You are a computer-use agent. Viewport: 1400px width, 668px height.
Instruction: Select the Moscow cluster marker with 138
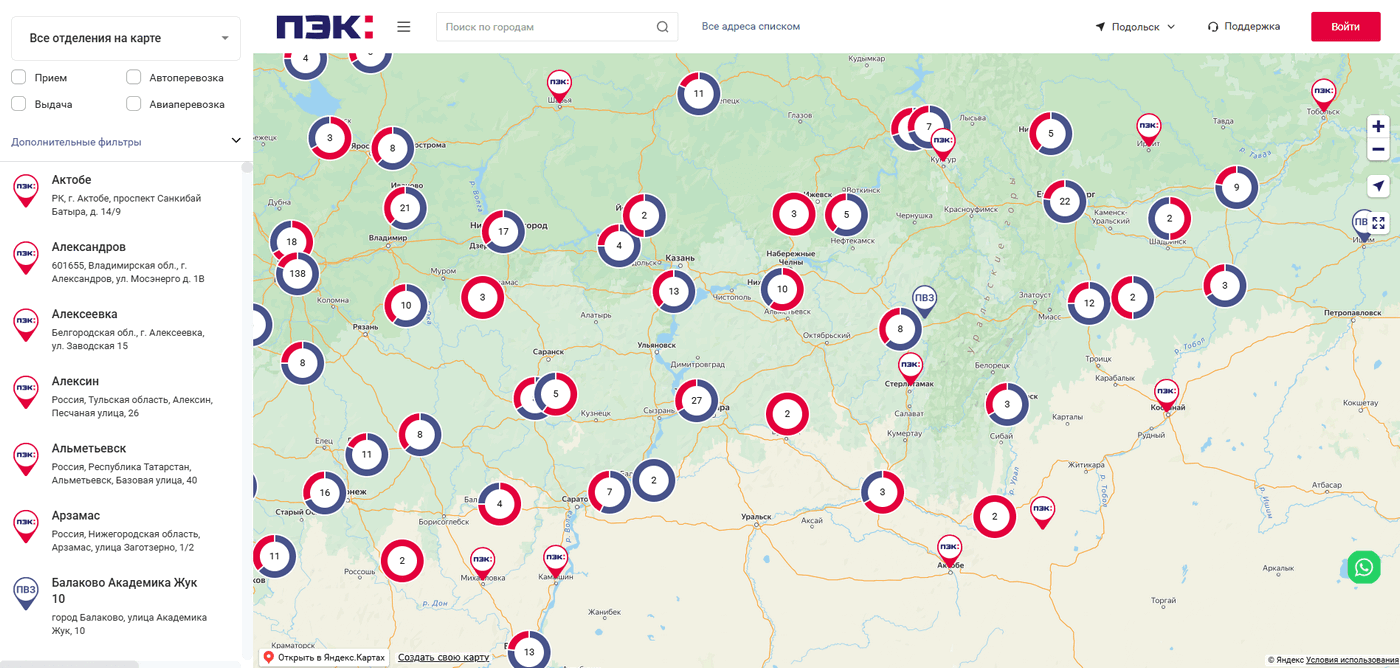click(x=297, y=273)
